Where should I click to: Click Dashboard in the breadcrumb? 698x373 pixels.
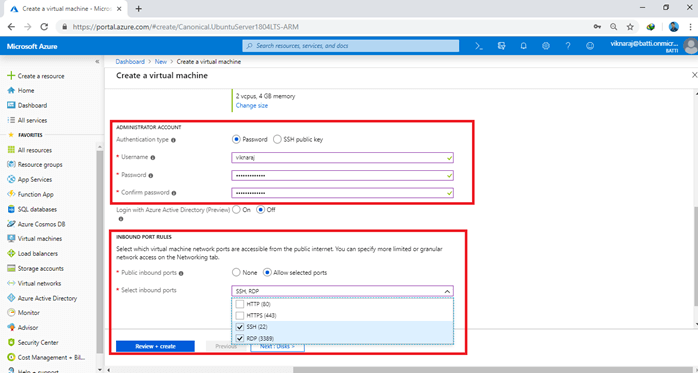click(130, 62)
